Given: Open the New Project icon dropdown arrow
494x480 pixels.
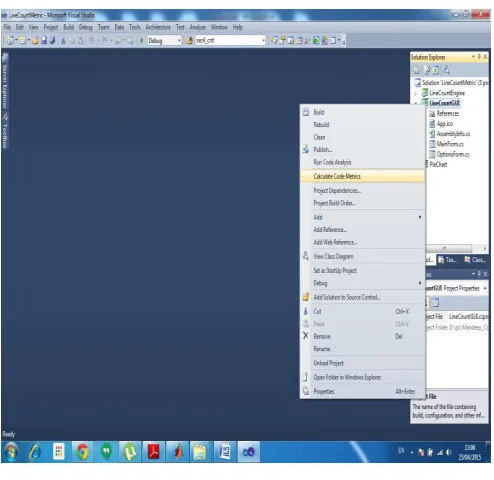Looking at the screenshot, I should pyautogui.click(x=16, y=41).
